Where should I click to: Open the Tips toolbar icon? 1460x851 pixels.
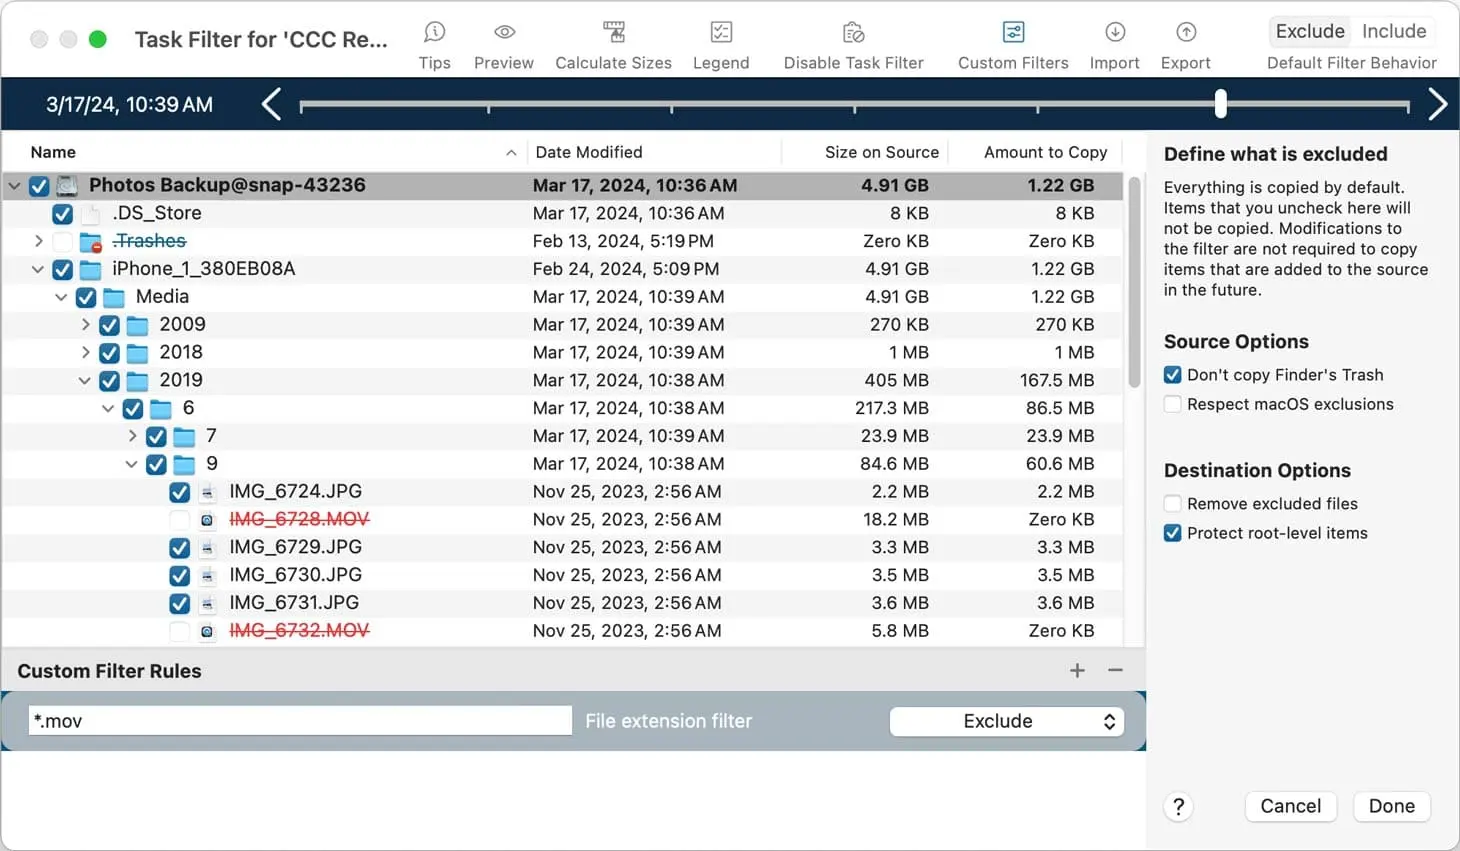click(434, 33)
